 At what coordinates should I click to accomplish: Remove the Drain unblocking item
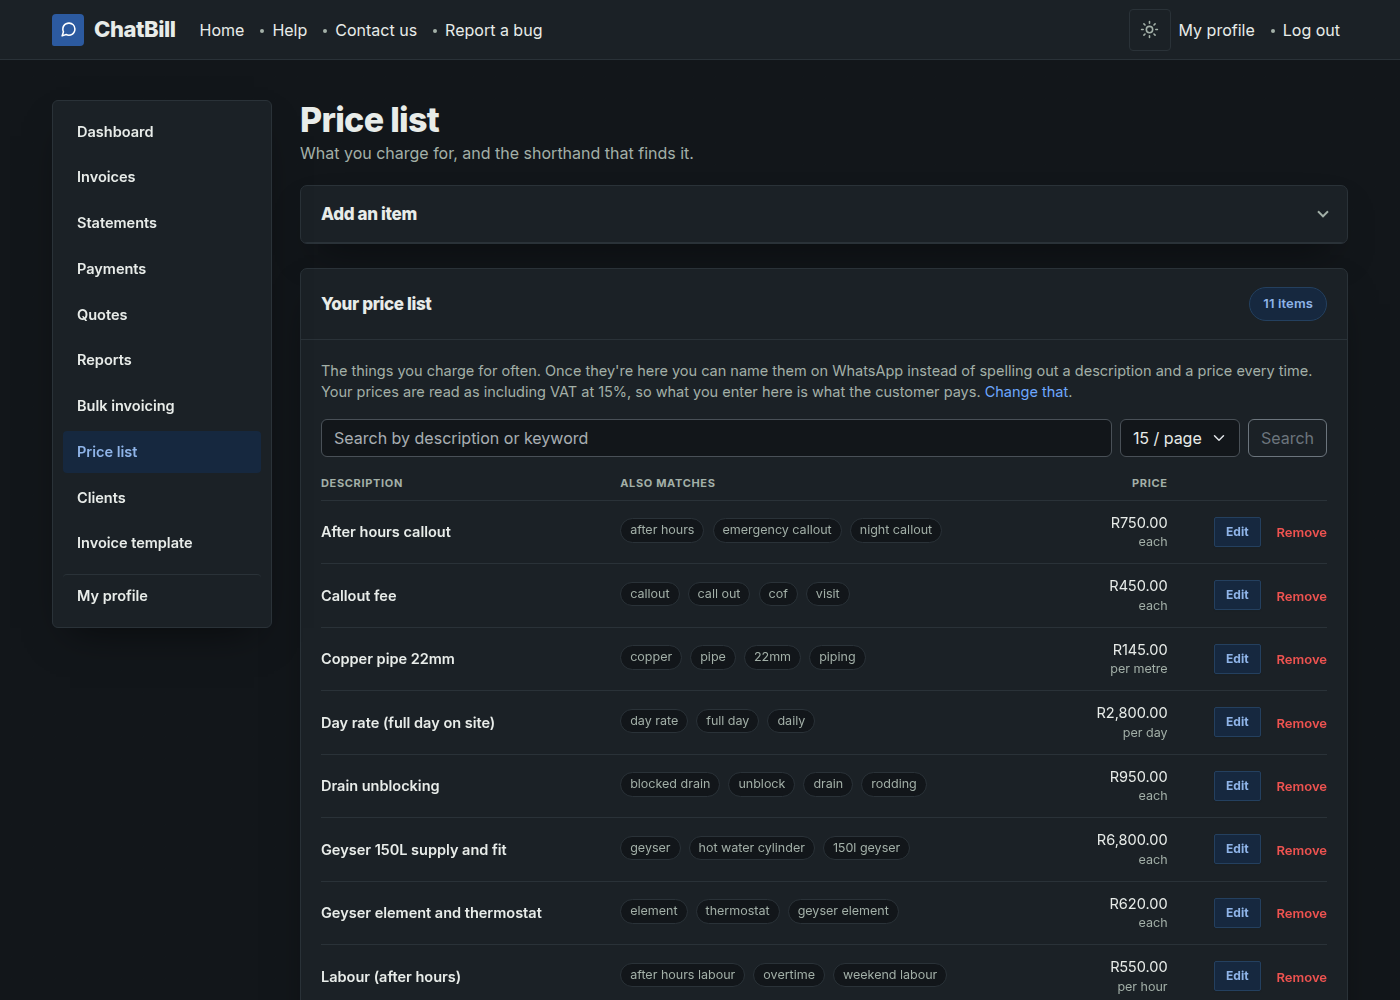click(1301, 786)
